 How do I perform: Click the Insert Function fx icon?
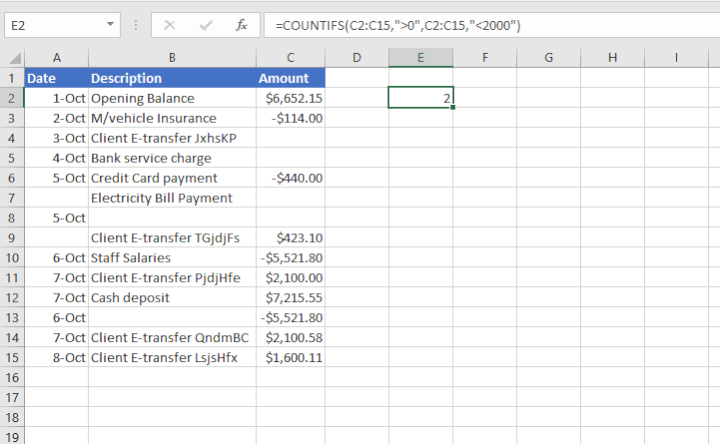pos(241,25)
